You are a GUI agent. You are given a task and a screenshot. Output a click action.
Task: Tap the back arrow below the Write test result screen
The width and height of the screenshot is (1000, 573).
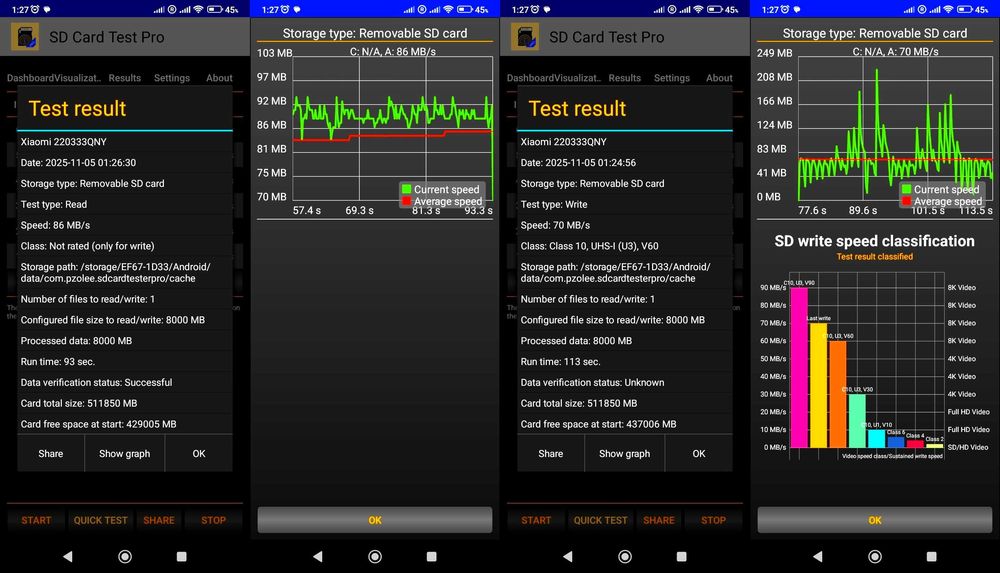pyautogui.click(x=567, y=556)
